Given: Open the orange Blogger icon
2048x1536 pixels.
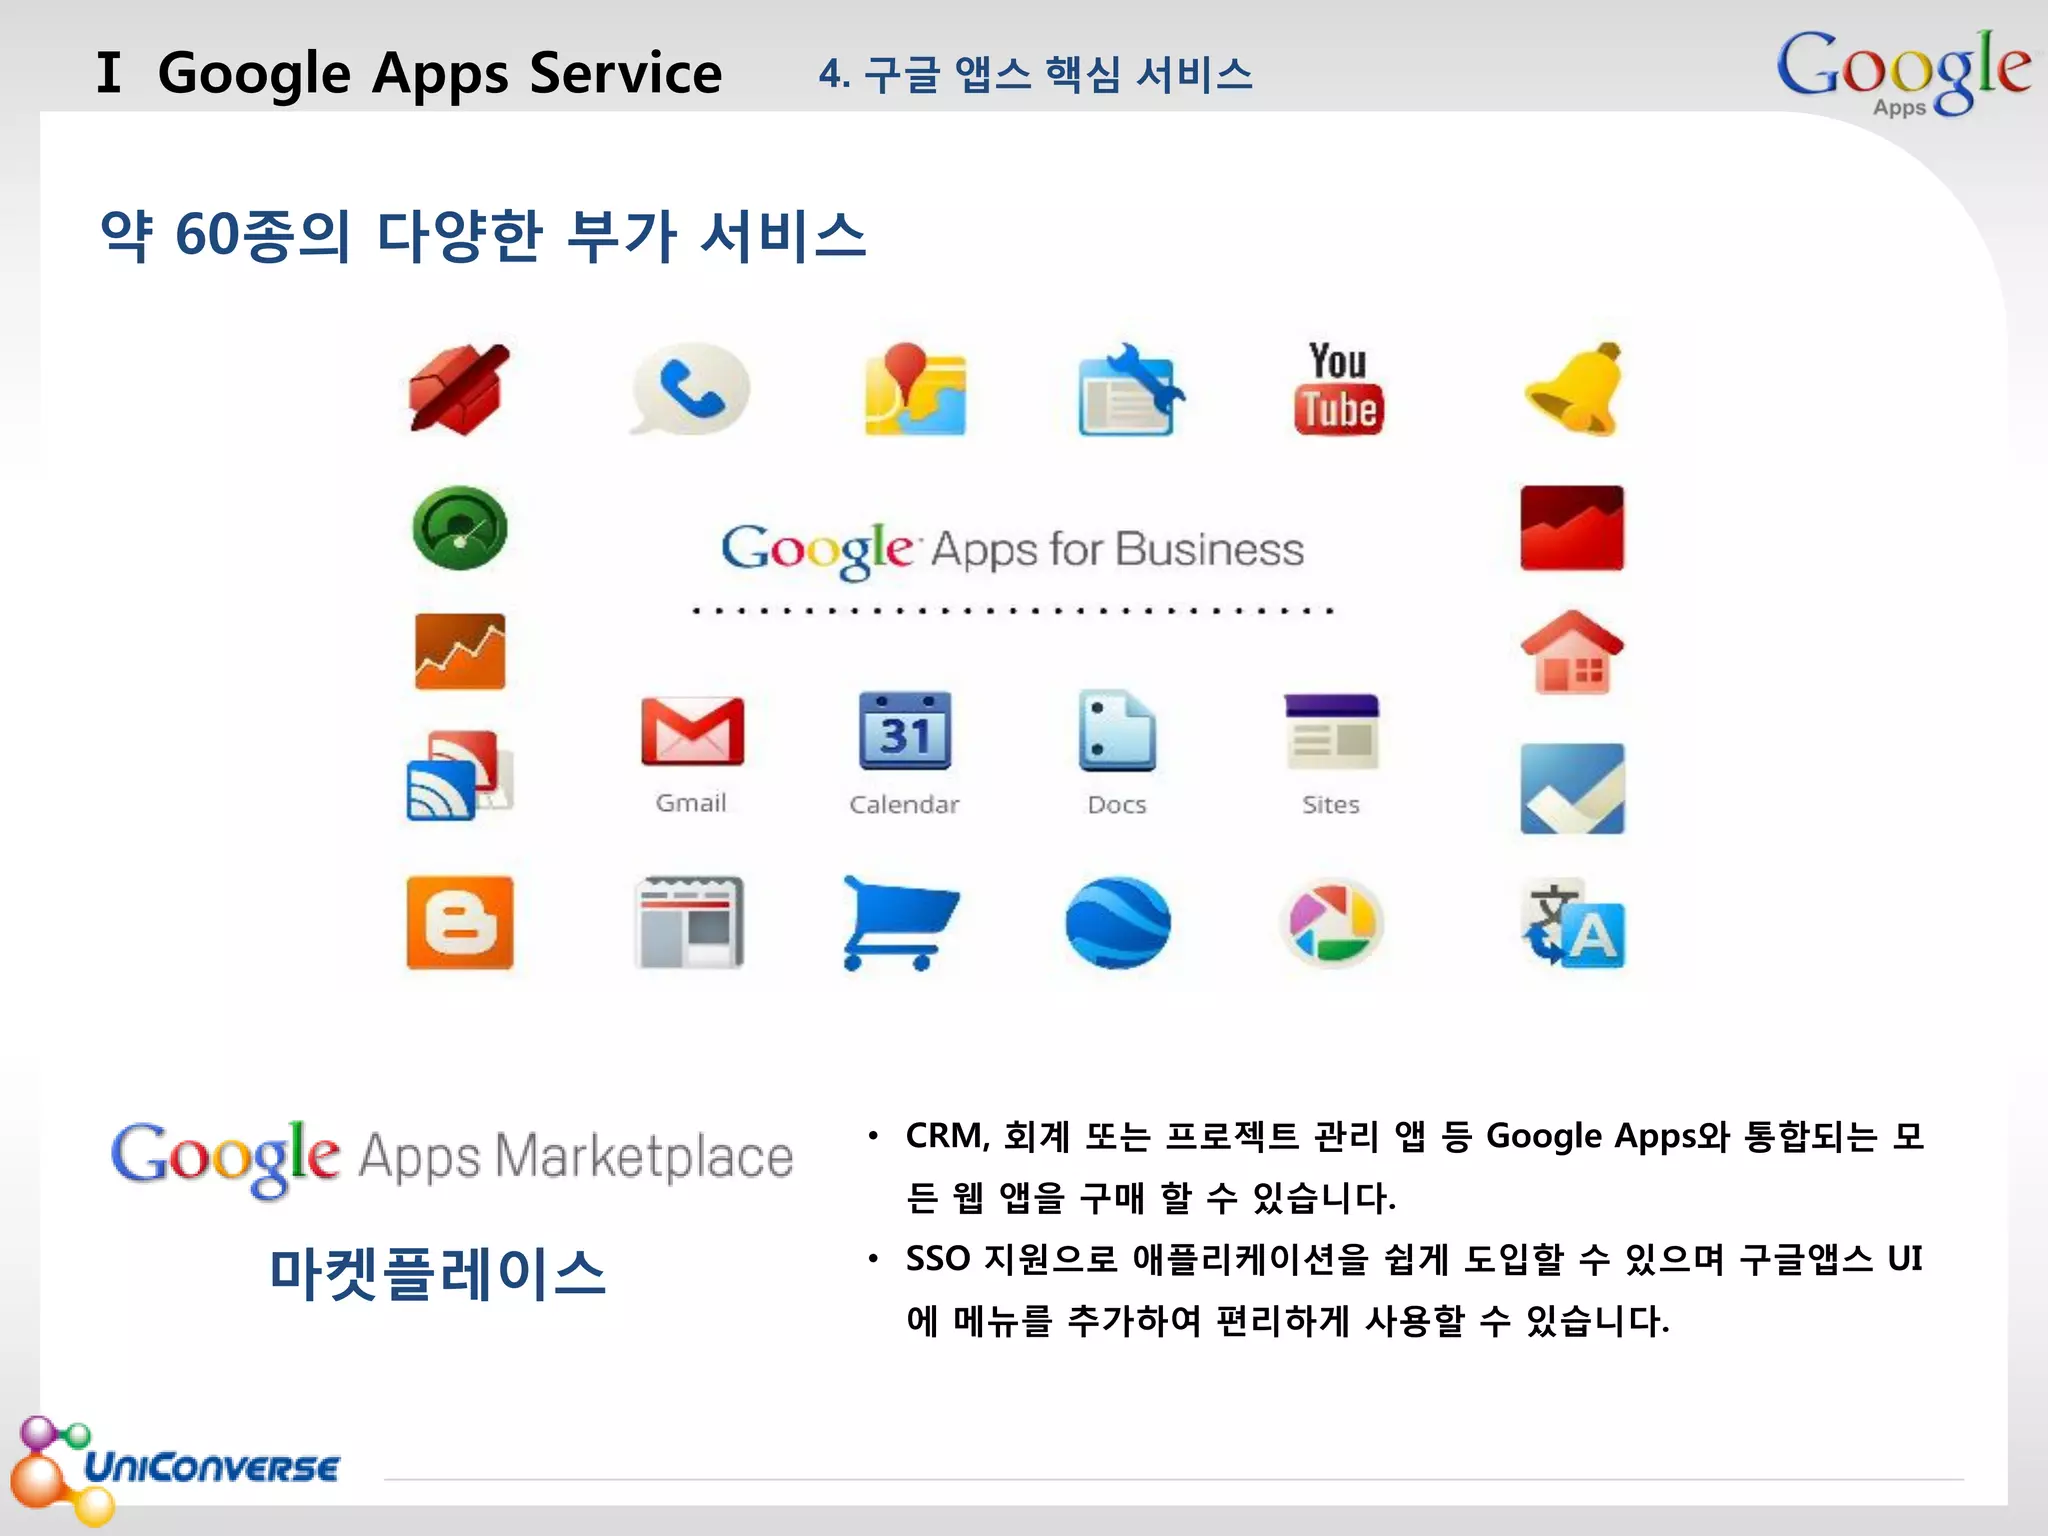Looking at the screenshot, I should (x=460, y=923).
